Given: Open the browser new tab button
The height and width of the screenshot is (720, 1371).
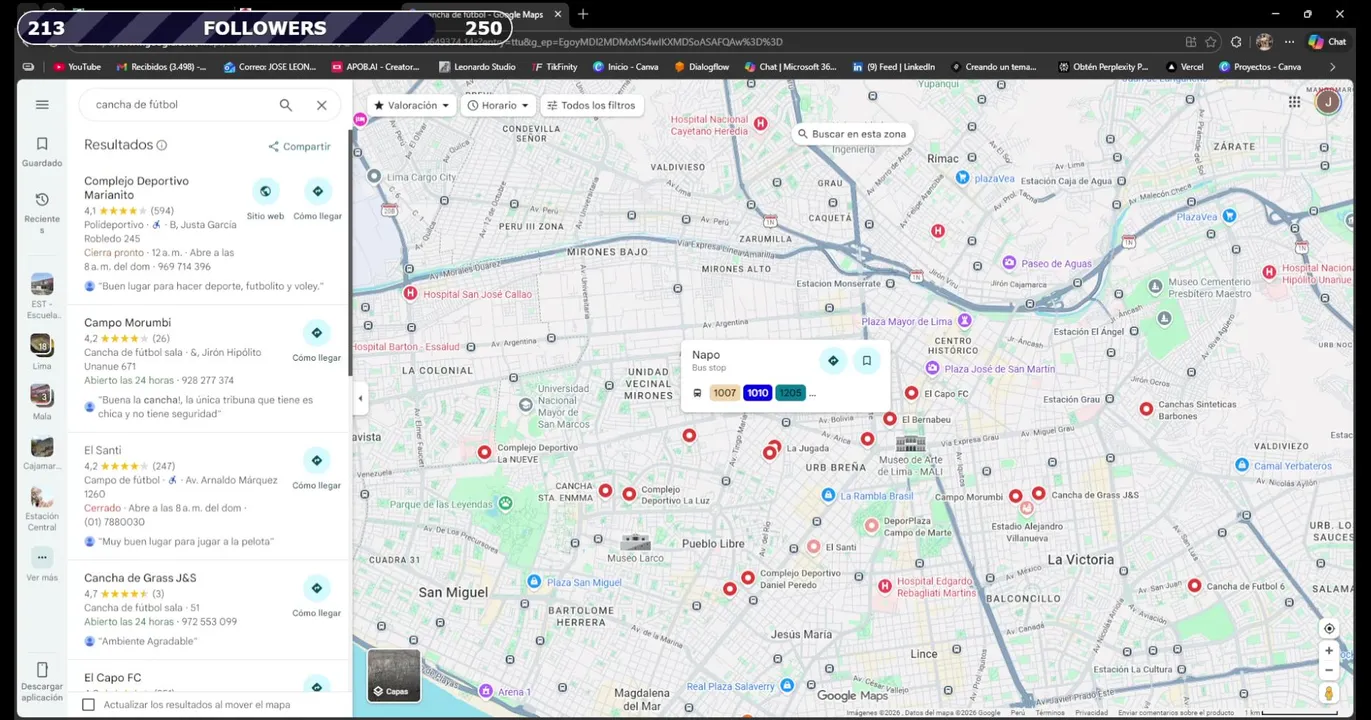Looking at the screenshot, I should 583,14.
